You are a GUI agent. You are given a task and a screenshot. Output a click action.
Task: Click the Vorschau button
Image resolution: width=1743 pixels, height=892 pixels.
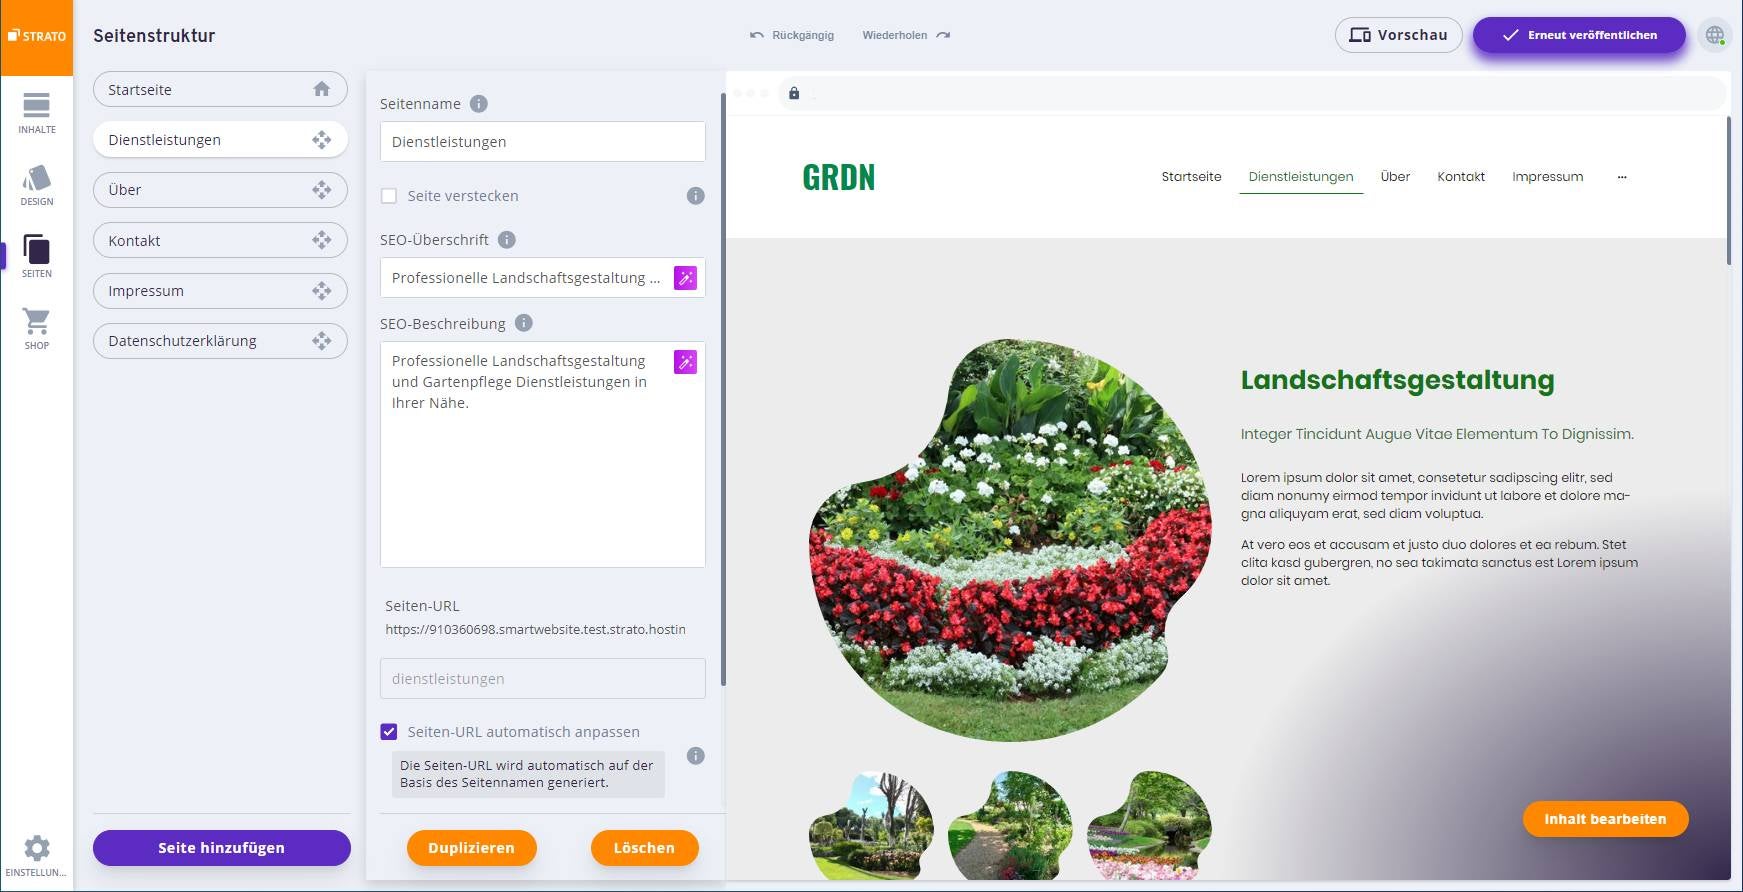1398,35
